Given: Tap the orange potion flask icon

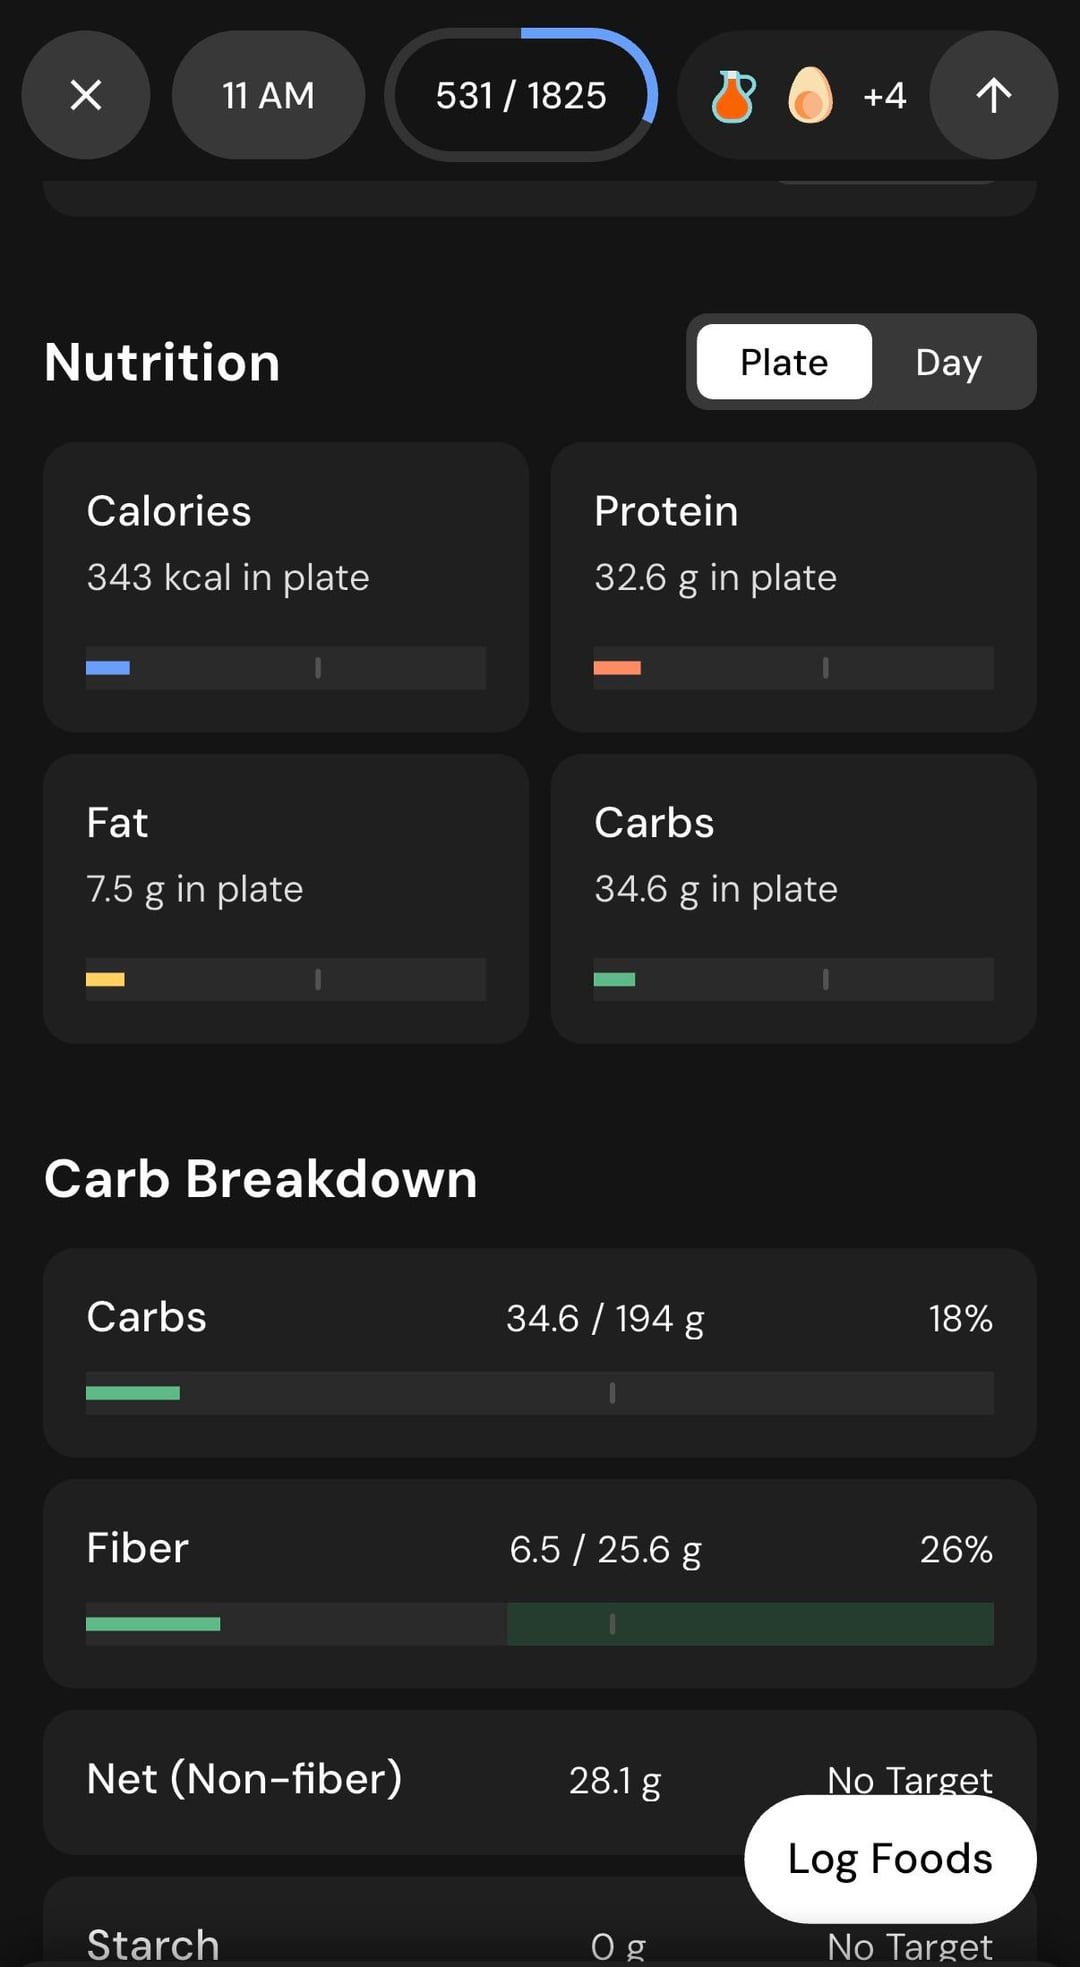Looking at the screenshot, I should 733,96.
